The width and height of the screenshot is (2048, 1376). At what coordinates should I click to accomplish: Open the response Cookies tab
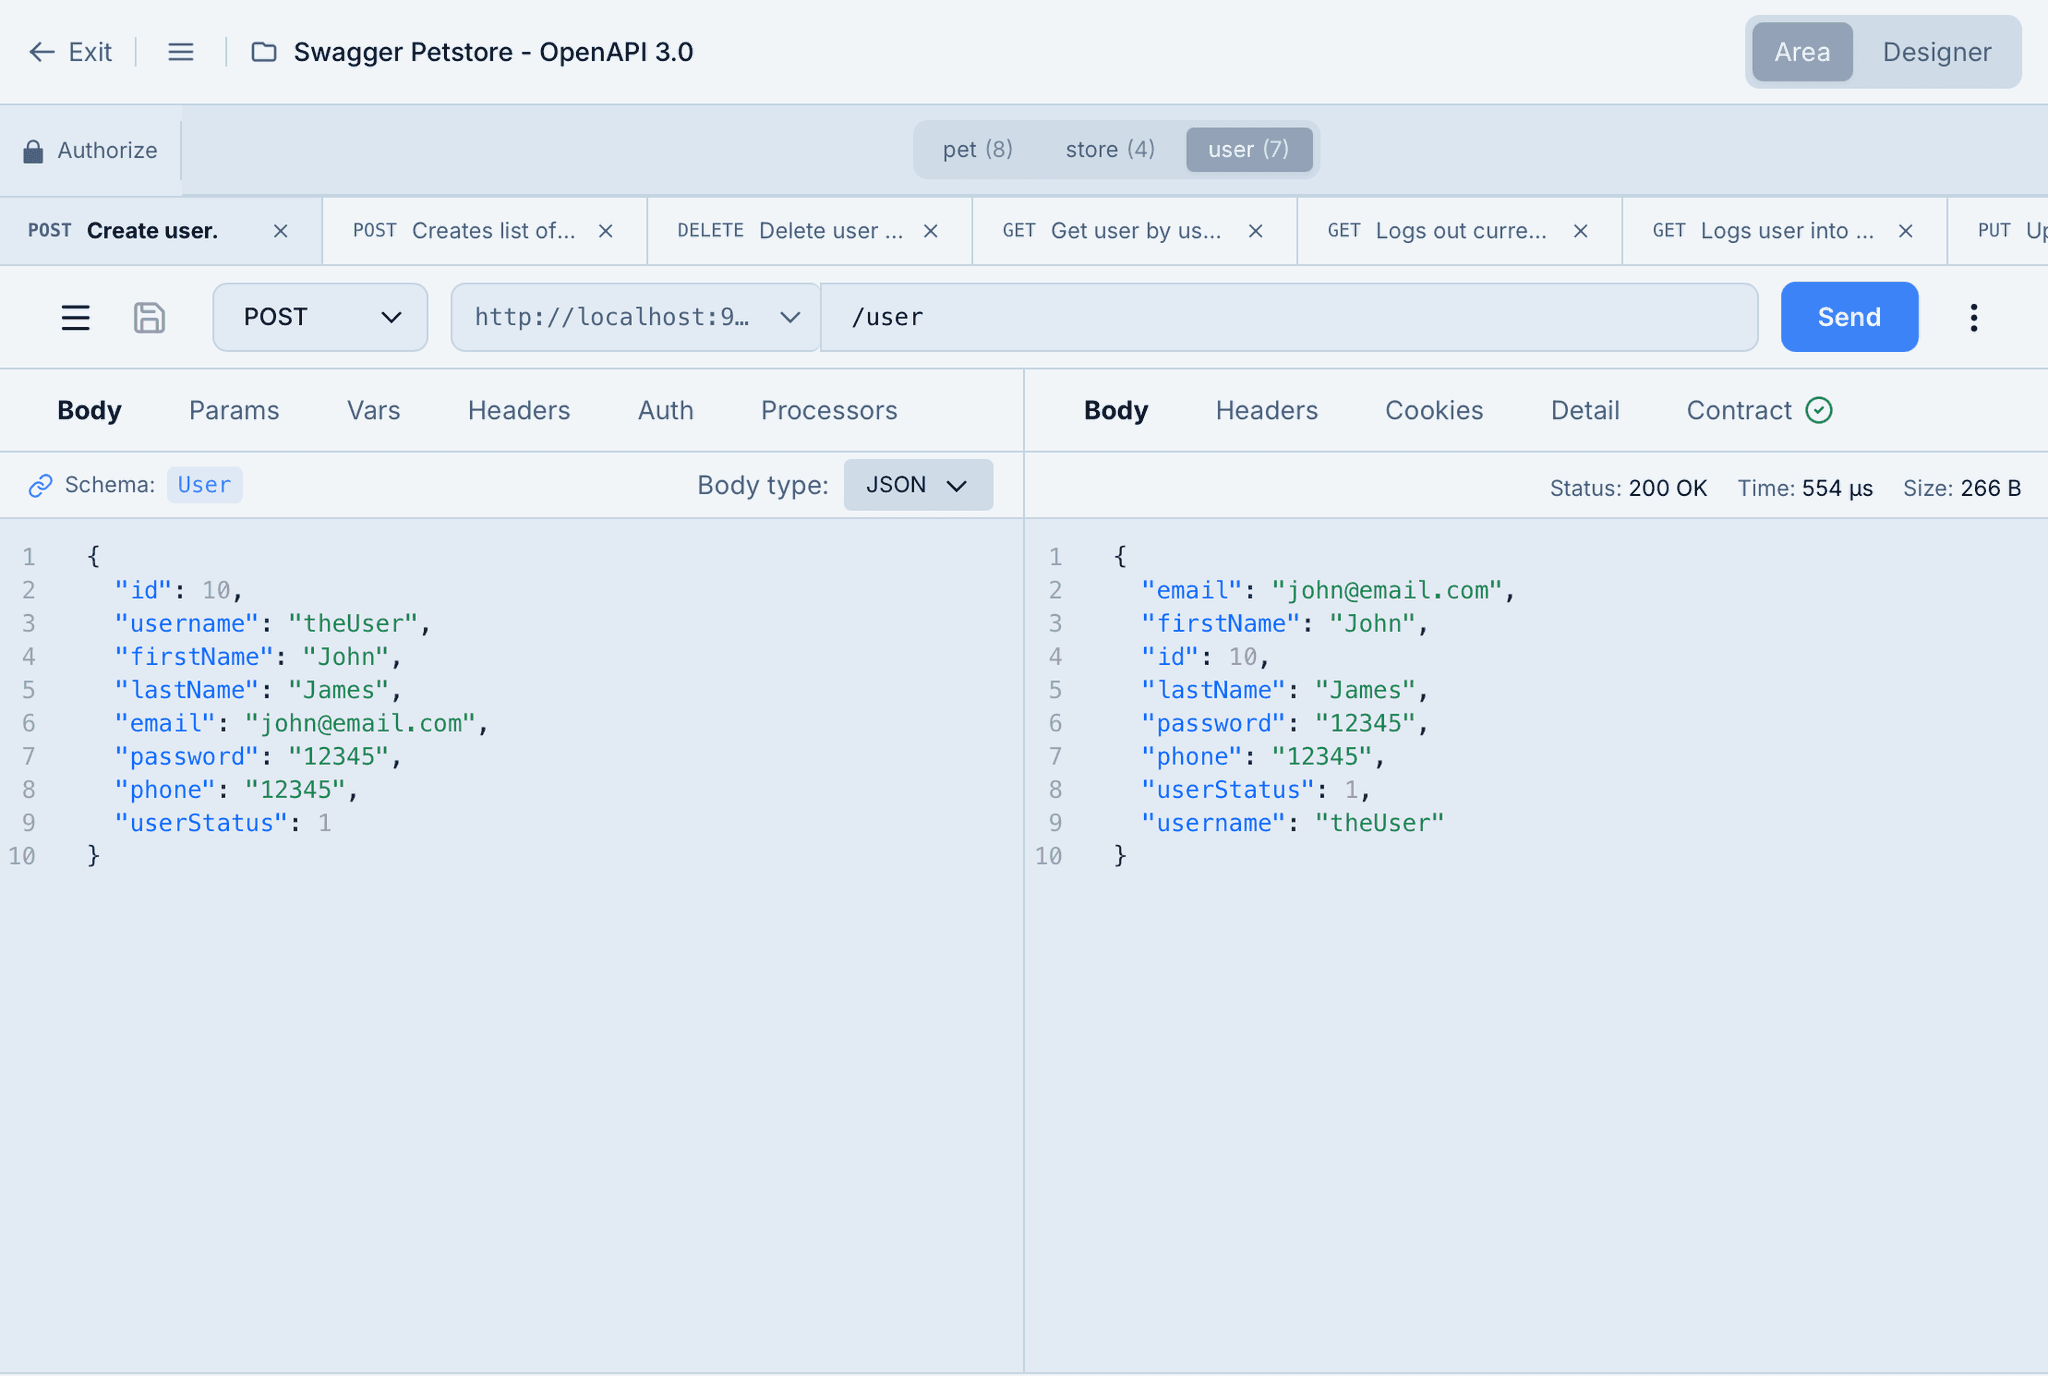[1433, 411]
